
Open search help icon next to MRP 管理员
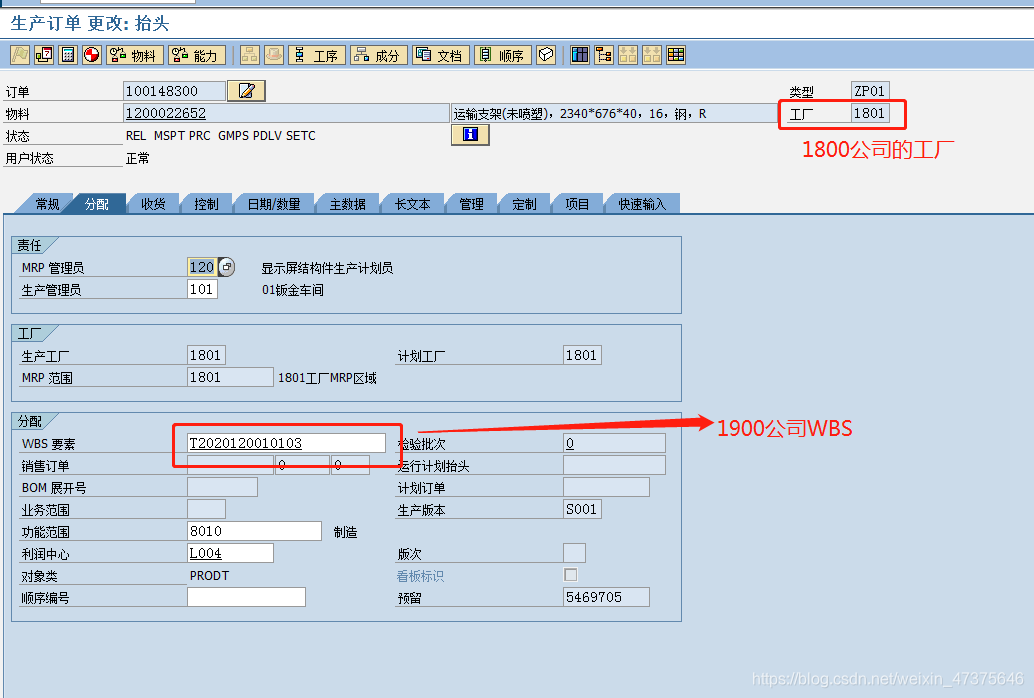point(226,267)
